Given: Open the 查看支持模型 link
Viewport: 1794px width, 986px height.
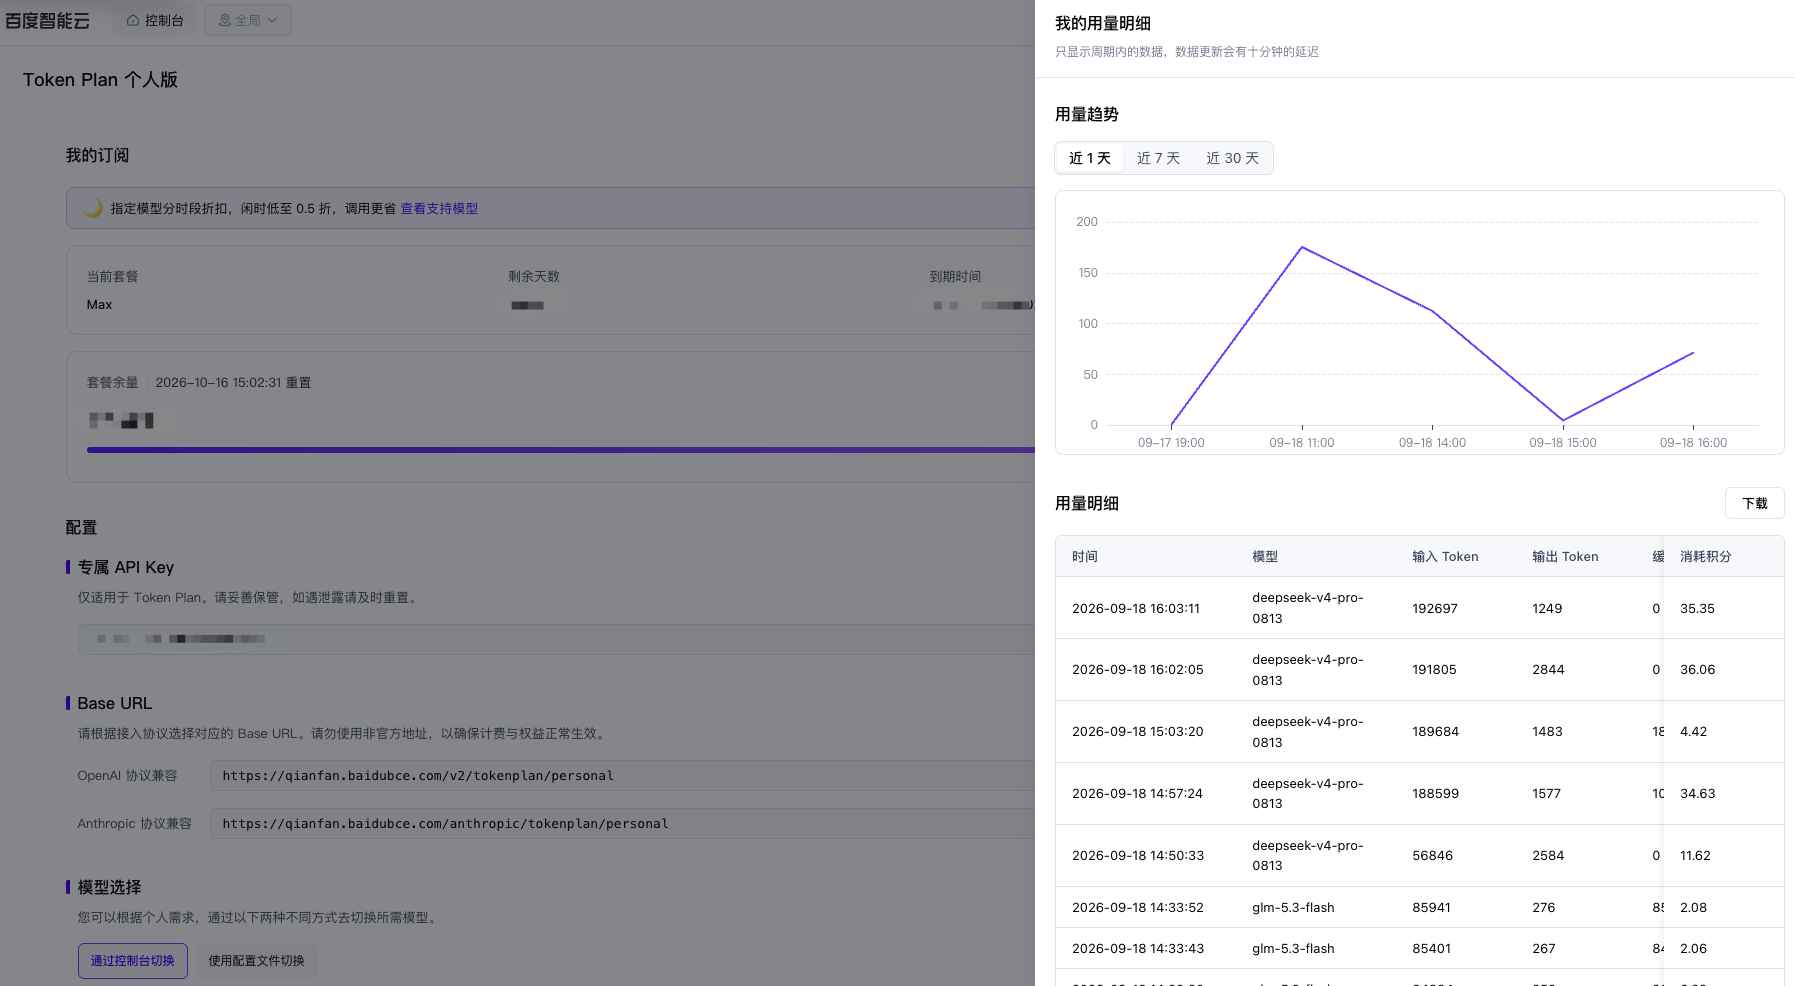Looking at the screenshot, I should click(439, 208).
